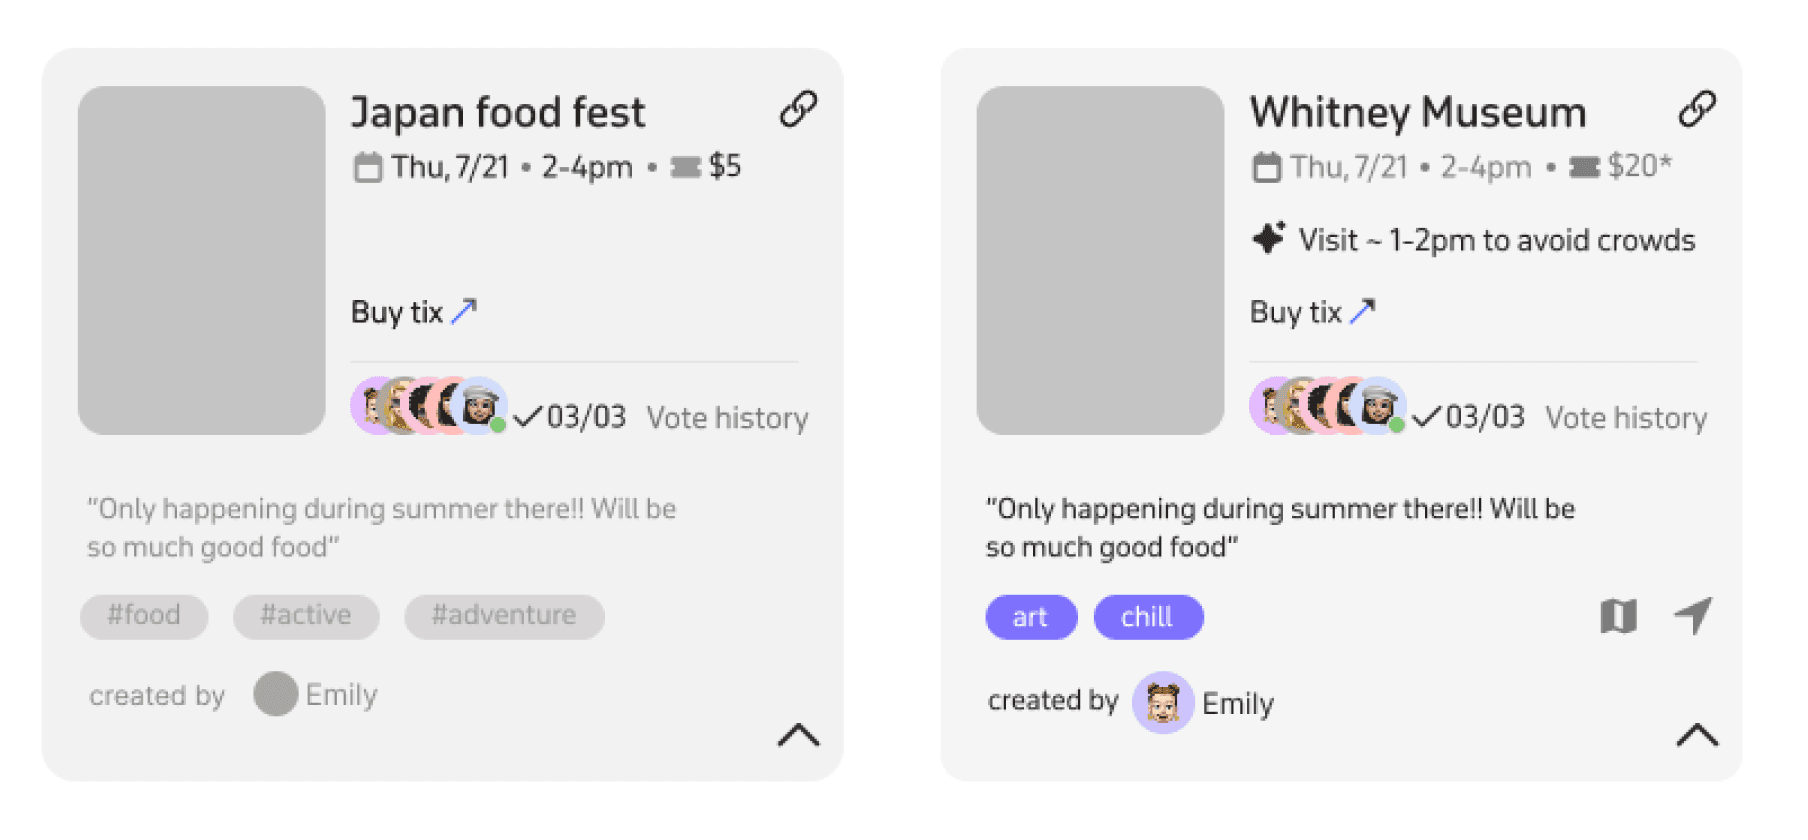The height and width of the screenshot is (840, 1808).
Task: Select the #adventure tag
Action: pyautogui.click(x=504, y=616)
